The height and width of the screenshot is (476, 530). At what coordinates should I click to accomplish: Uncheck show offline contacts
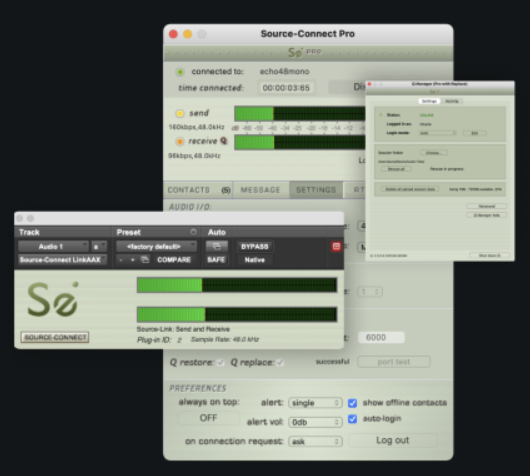click(352, 403)
